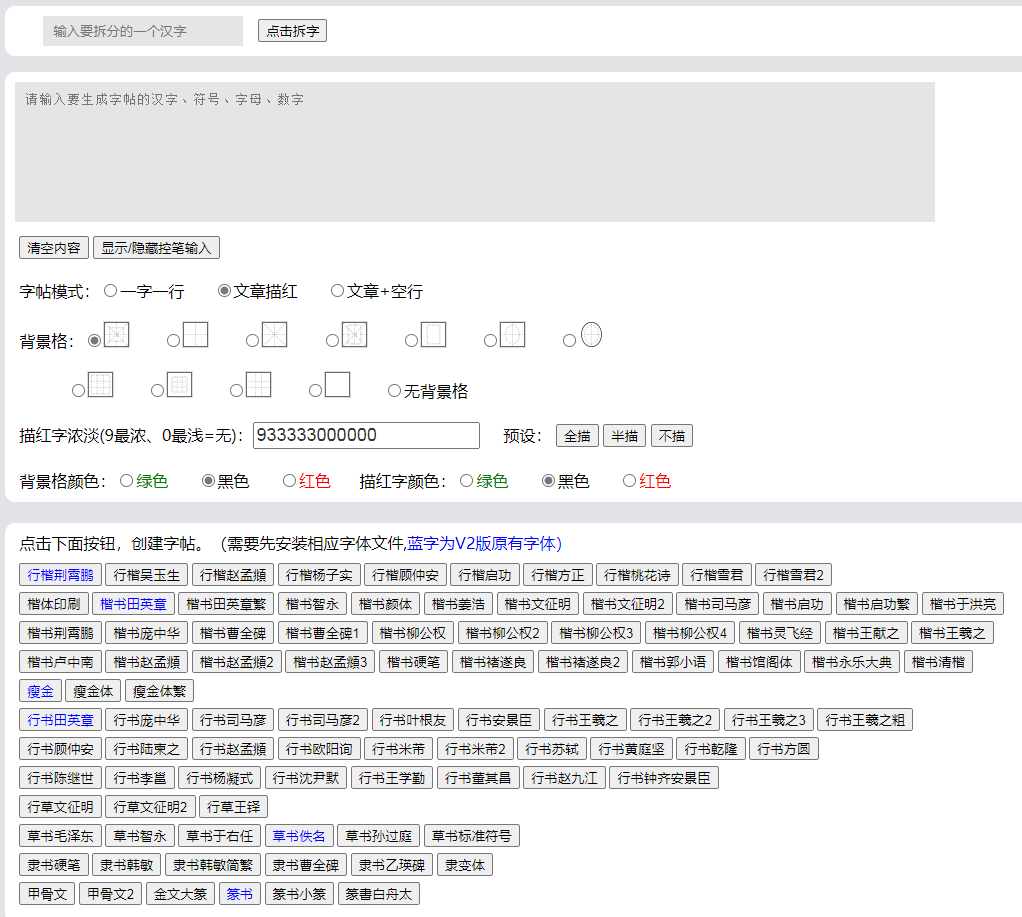
Task: Select the 甲骨文 font button
Action: click(x=45, y=893)
